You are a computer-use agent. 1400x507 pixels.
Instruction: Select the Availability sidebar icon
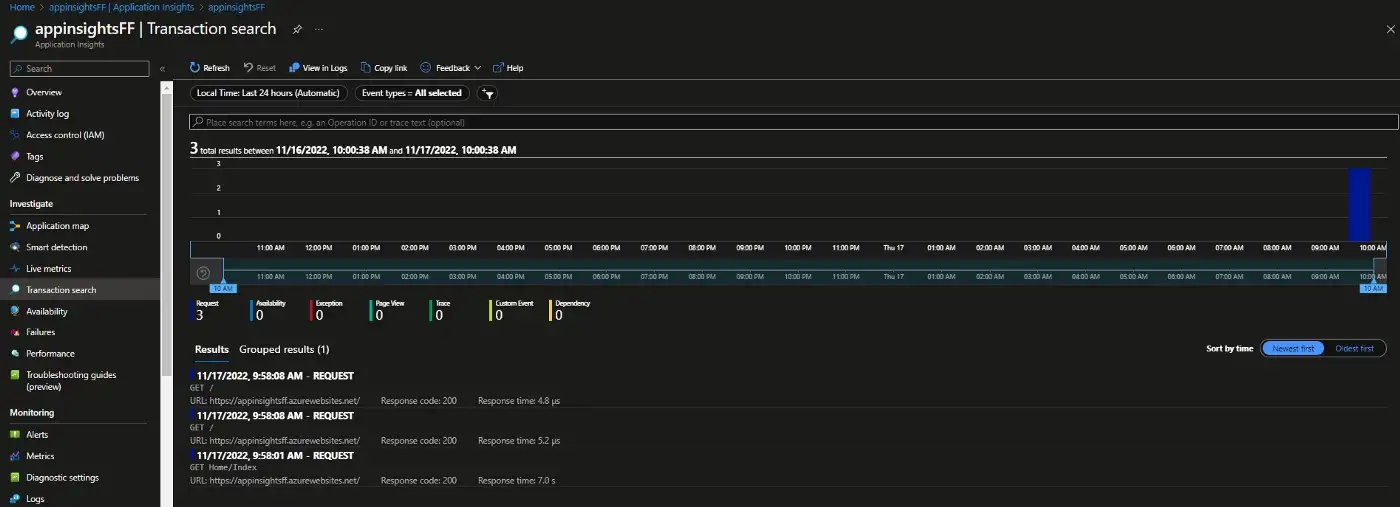coord(15,311)
